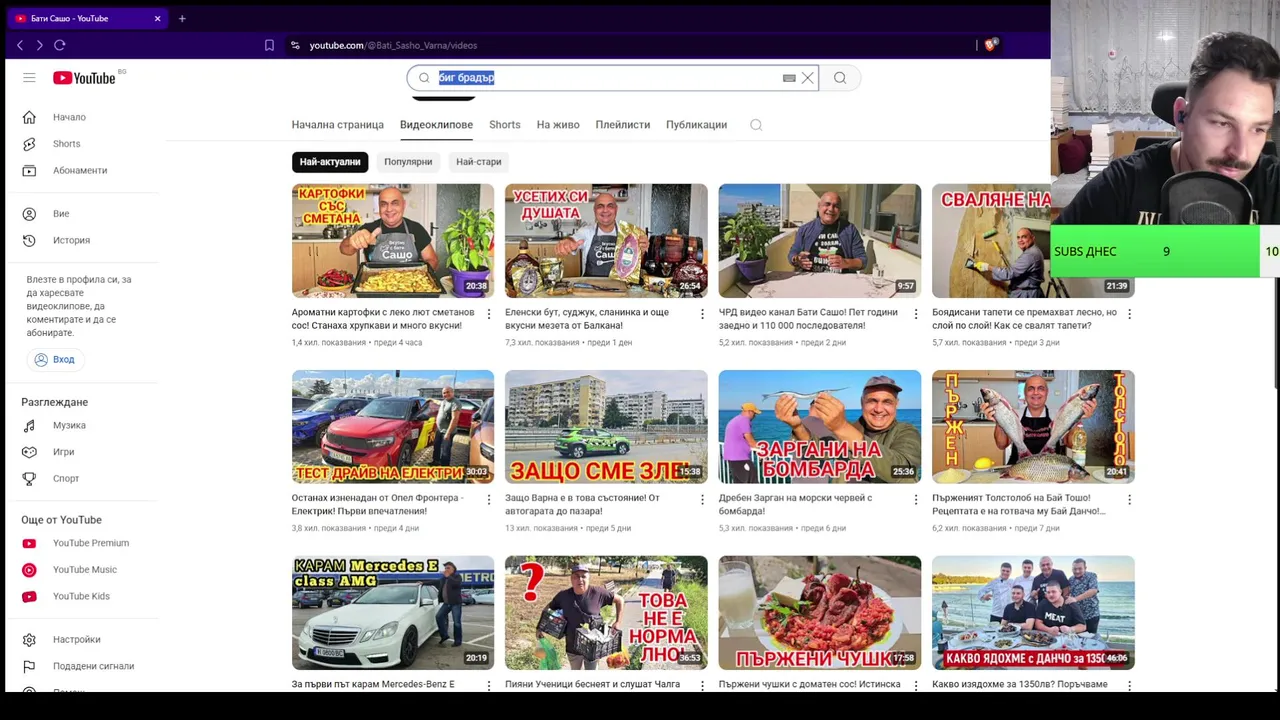
Task: Open options menu for Опел Фронтера video
Action: click(x=489, y=499)
